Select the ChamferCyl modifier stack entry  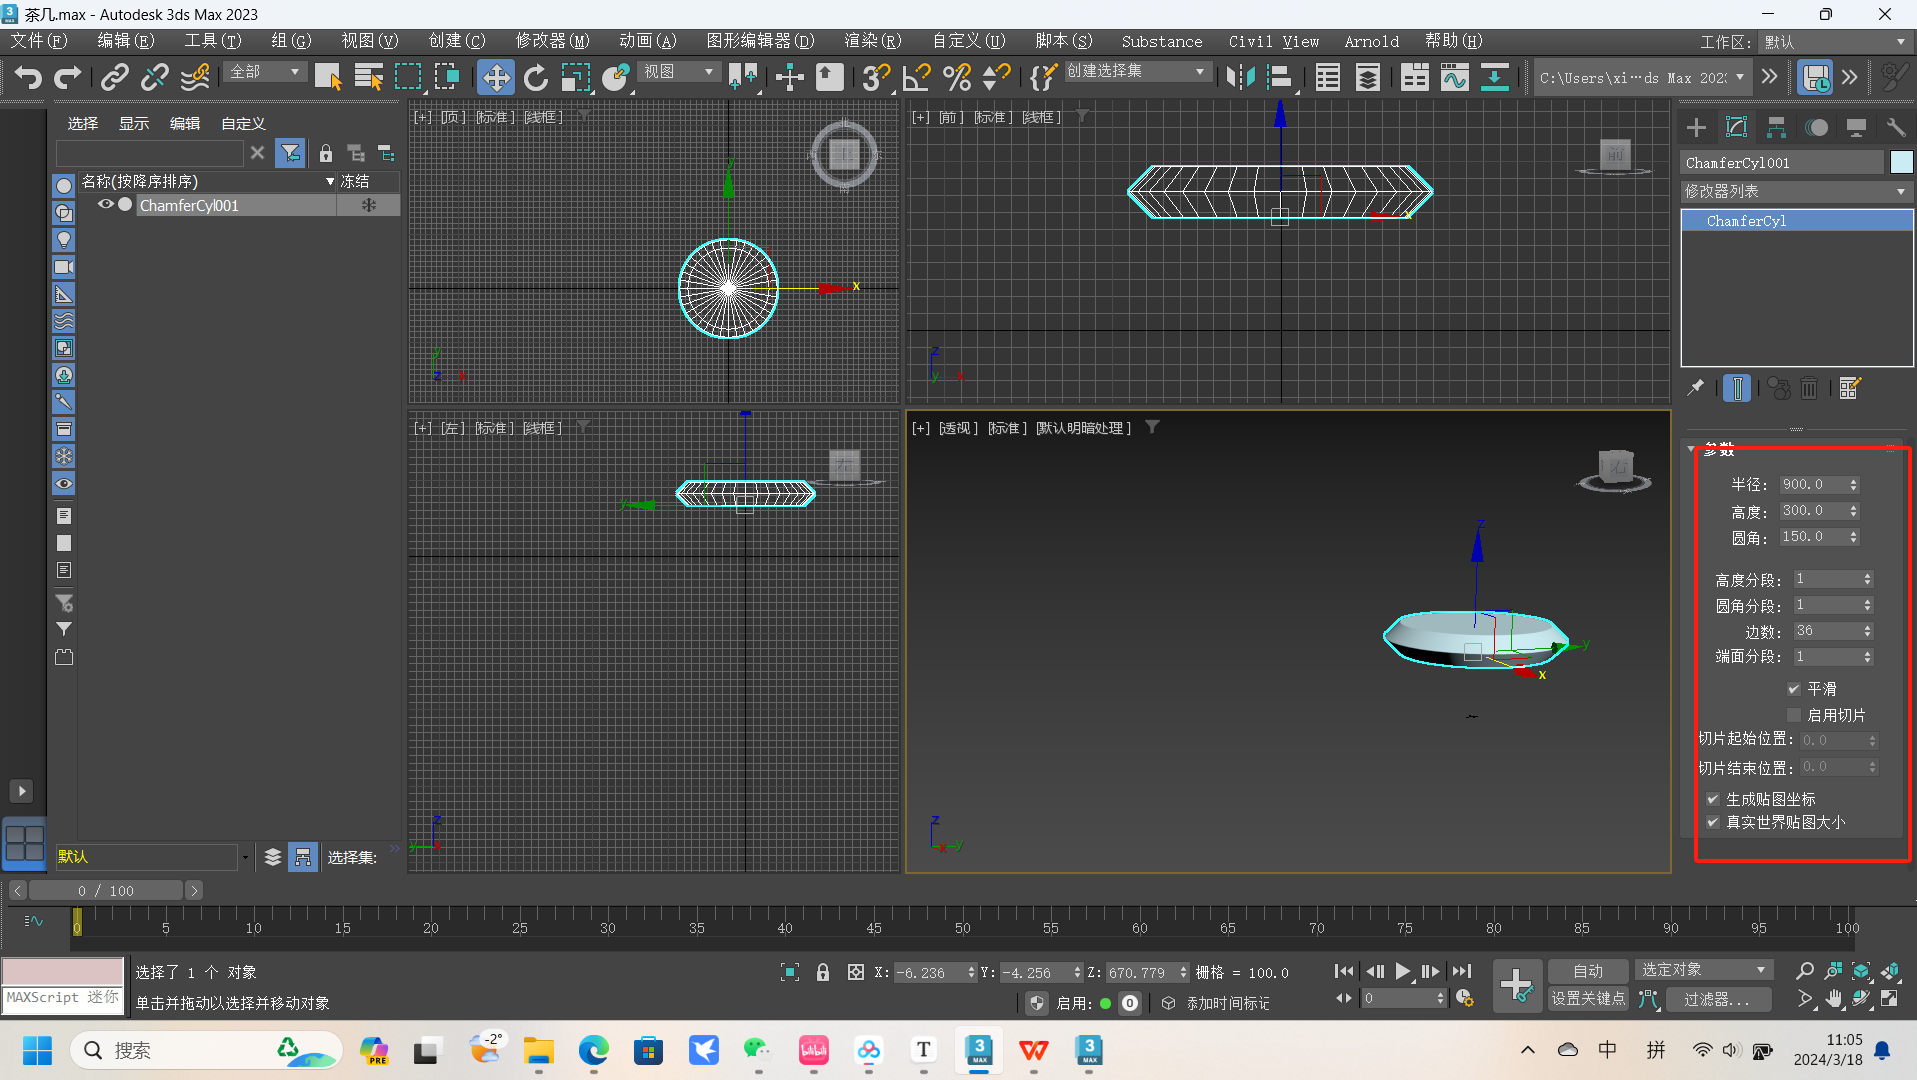pyautogui.click(x=1796, y=221)
